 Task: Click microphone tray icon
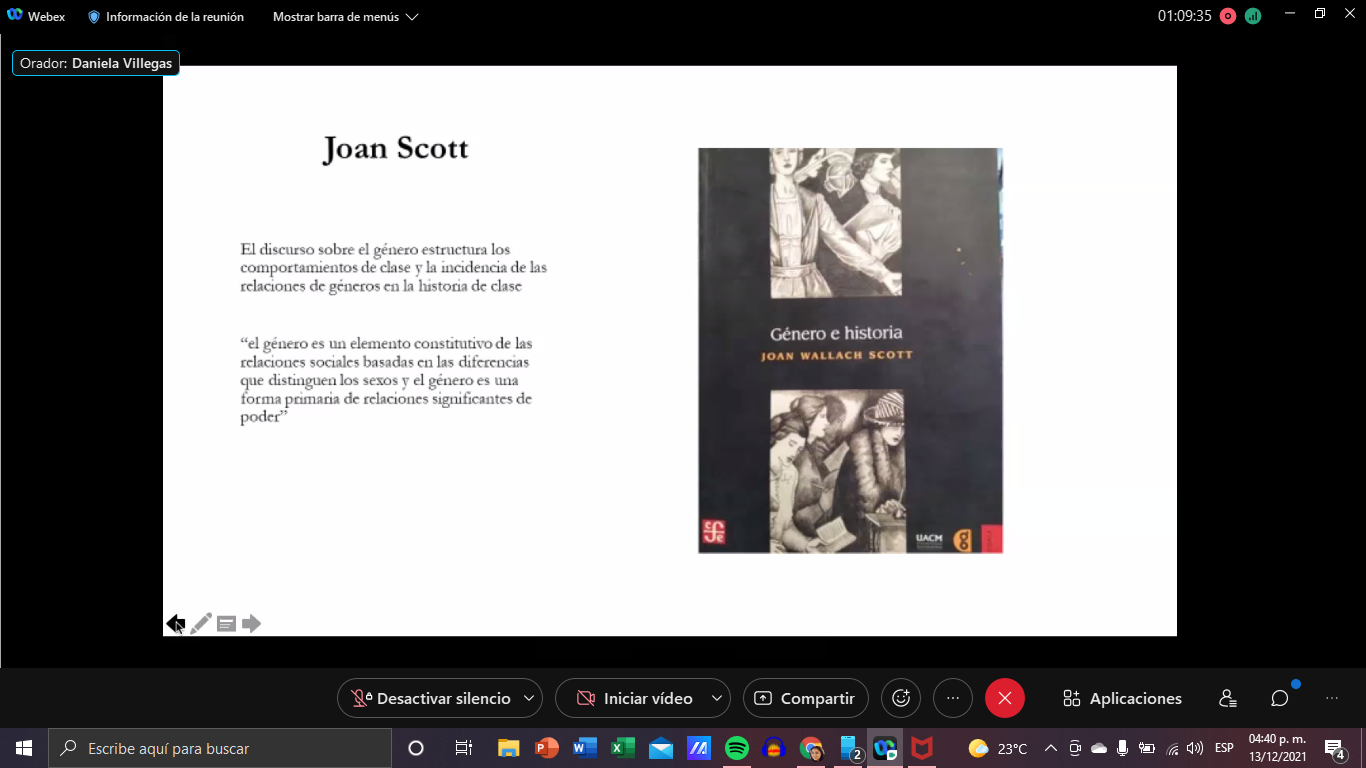click(x=1123, y=748)
